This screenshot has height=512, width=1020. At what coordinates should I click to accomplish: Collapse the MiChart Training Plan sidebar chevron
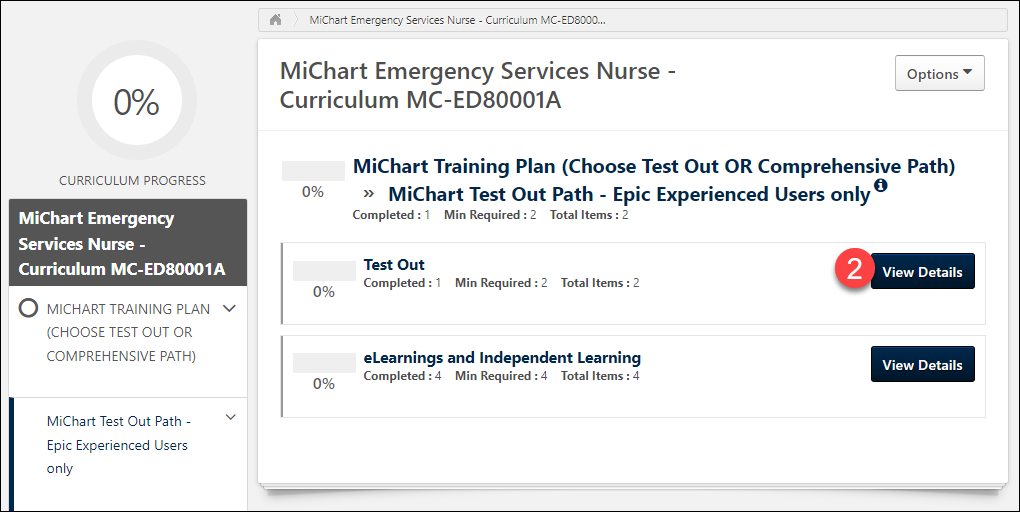coord(229,310)
